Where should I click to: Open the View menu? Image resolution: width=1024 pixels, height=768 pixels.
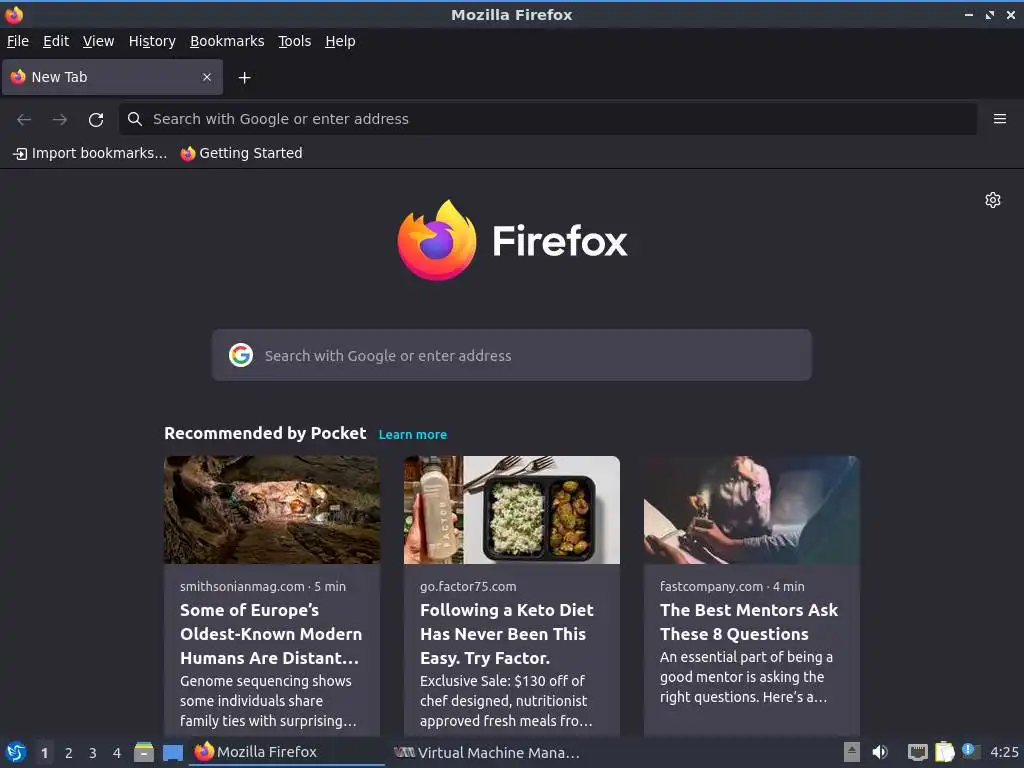(x=99, y=41)
